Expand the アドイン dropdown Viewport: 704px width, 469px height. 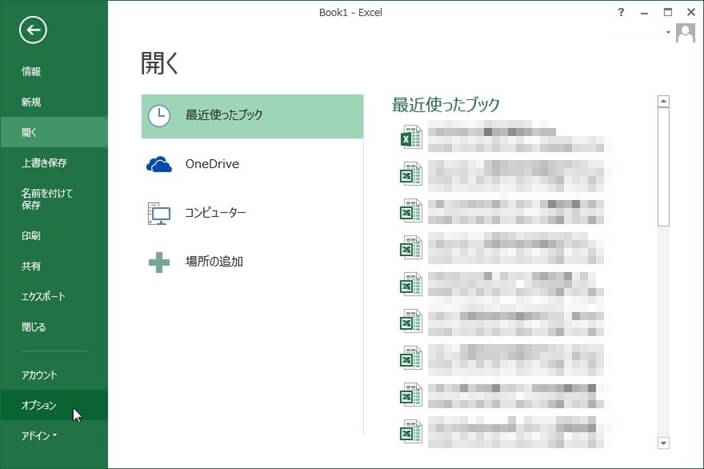[39, 435]
